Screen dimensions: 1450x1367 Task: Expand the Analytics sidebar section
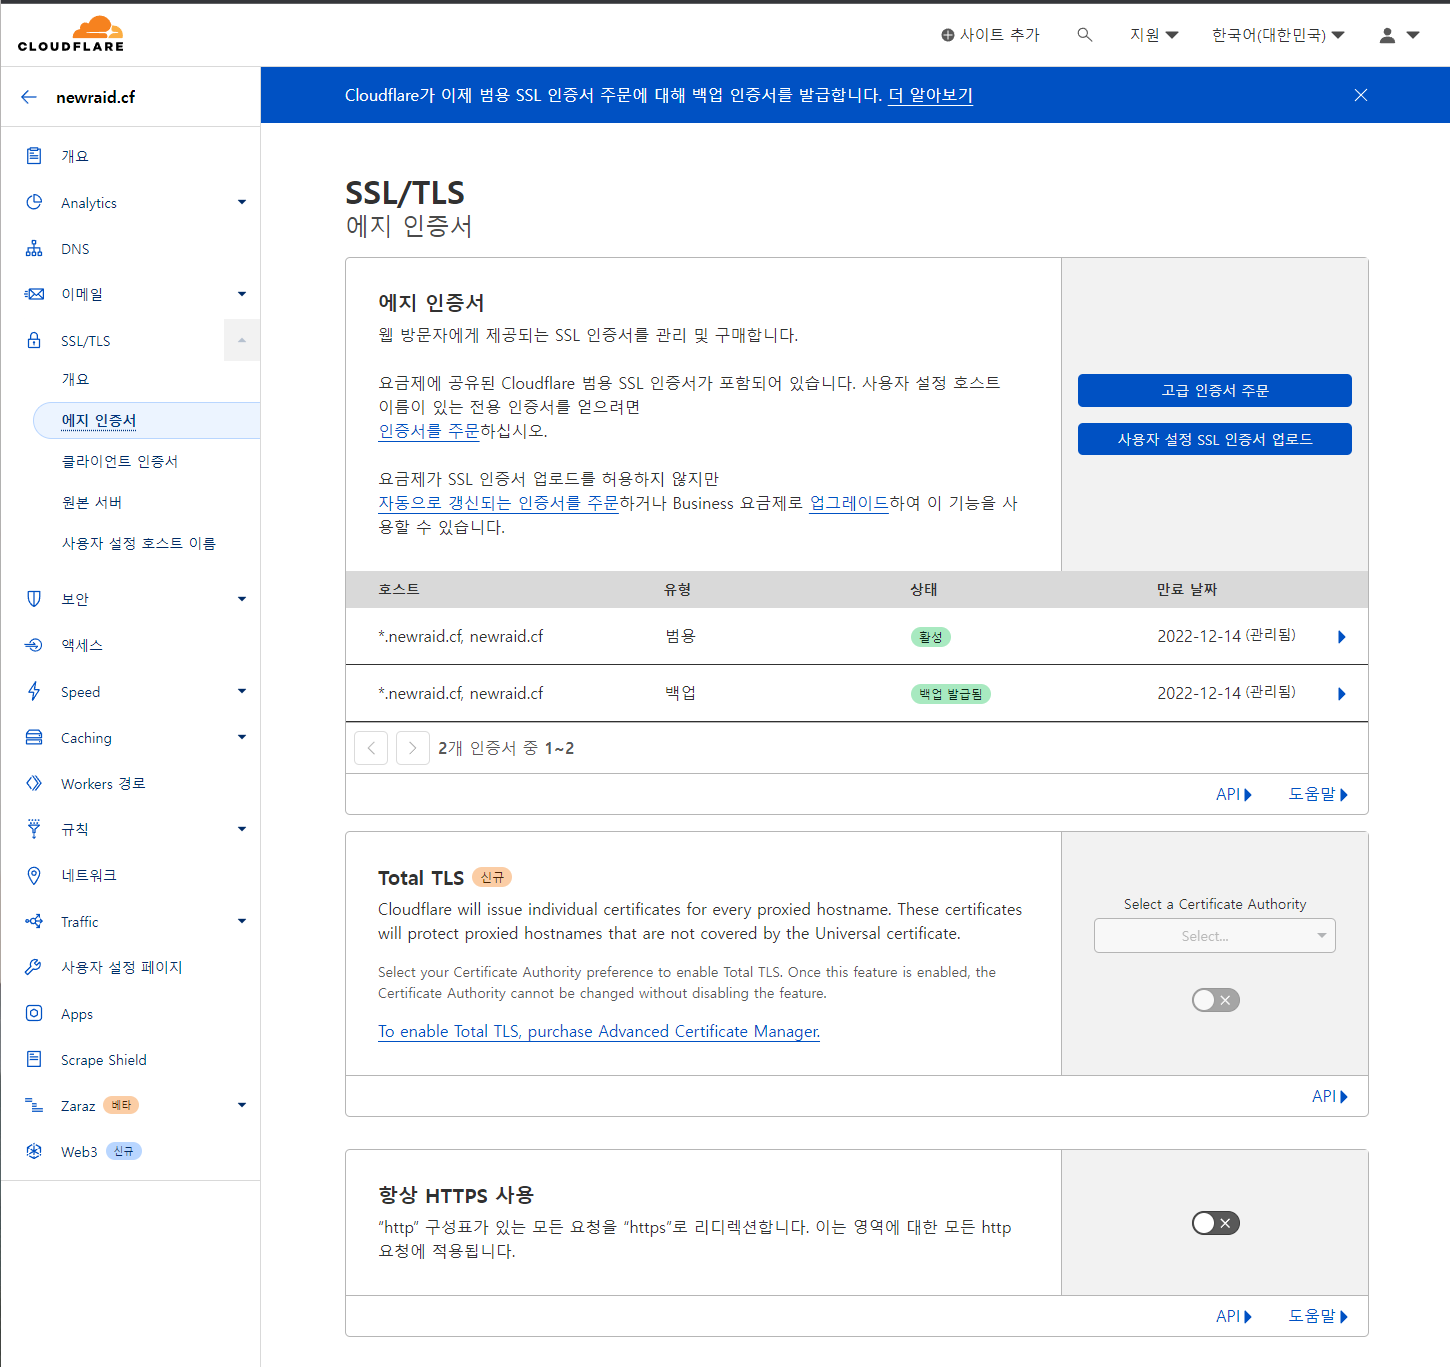pos(242,202)
